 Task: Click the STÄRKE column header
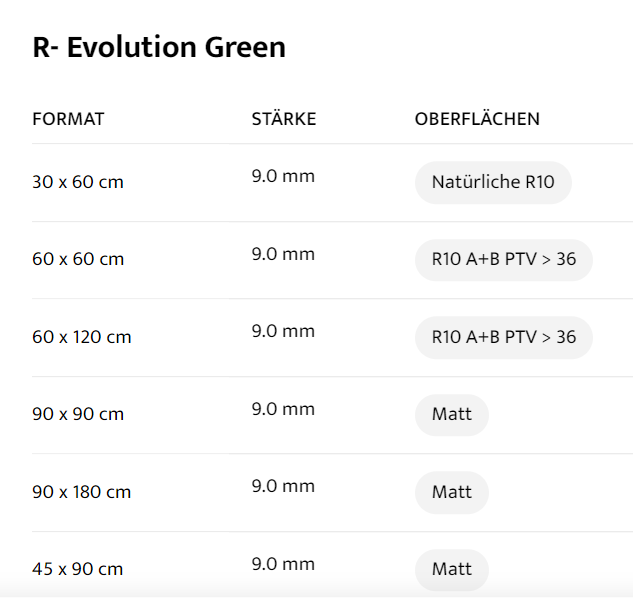click(x=283, y=119)
